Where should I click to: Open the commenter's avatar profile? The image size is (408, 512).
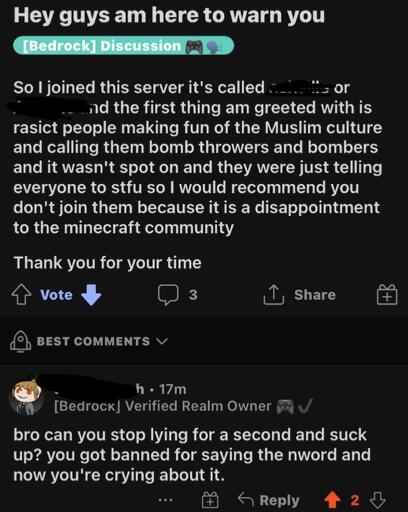point(27,397)
